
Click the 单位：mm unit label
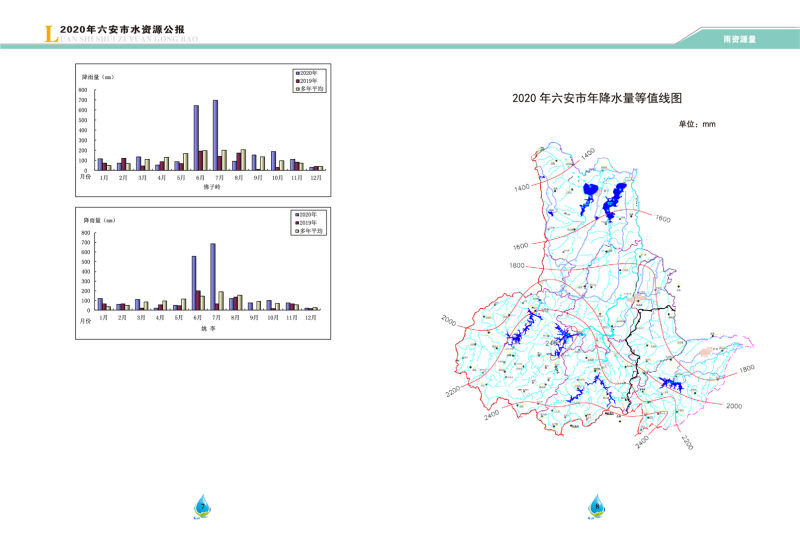coord(697,124)
